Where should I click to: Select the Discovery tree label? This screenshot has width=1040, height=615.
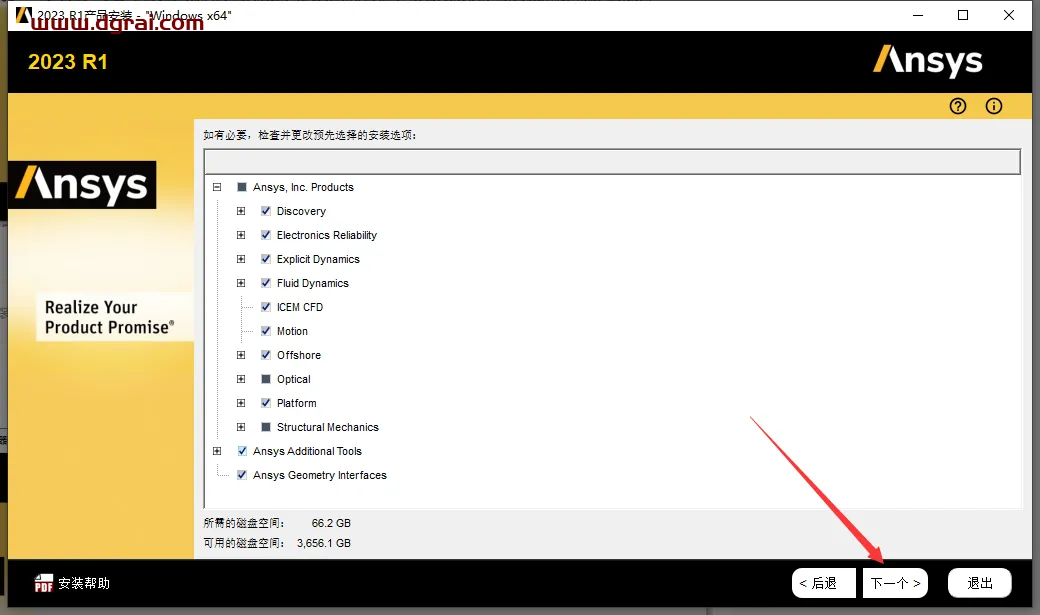click(x=301, y=211)
